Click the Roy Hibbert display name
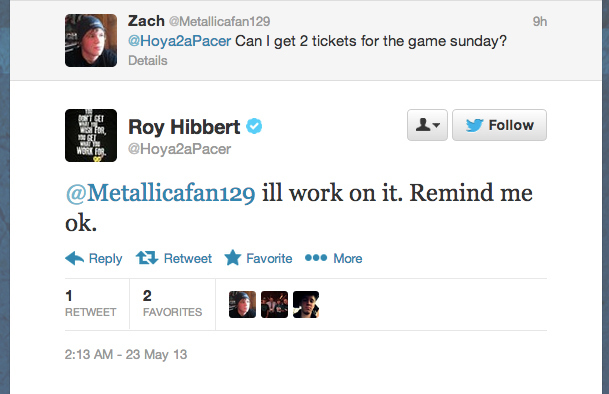 tap(184, 127)
